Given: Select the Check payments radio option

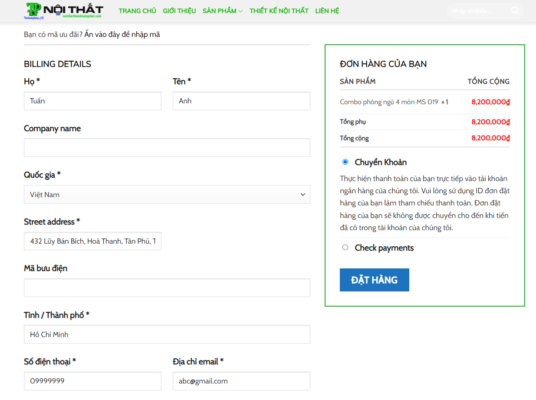Looking at the screenshot, I should [x=345, y=247].
